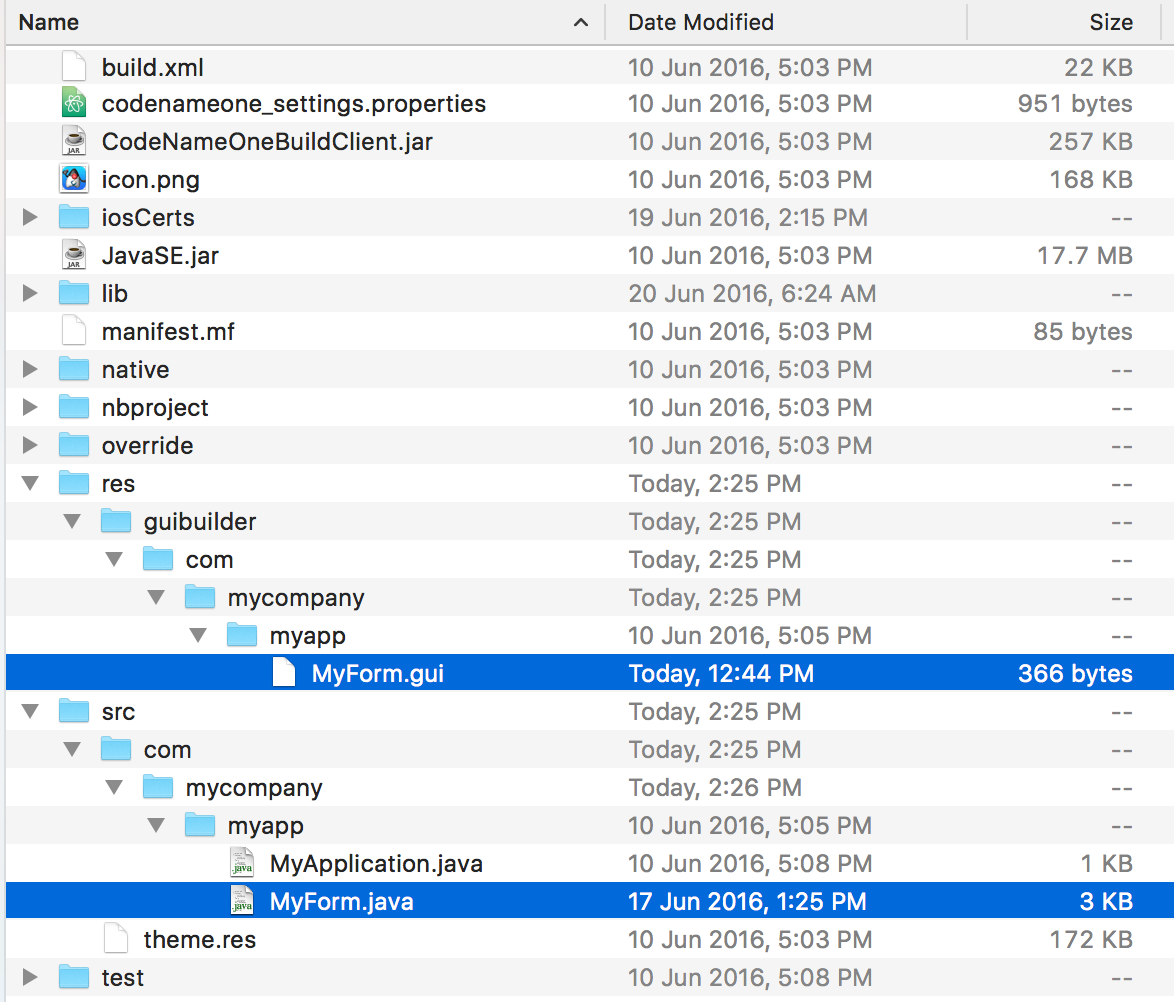
Task: Click the MyApplication.java Java file icon
Action: coord(242,863)
